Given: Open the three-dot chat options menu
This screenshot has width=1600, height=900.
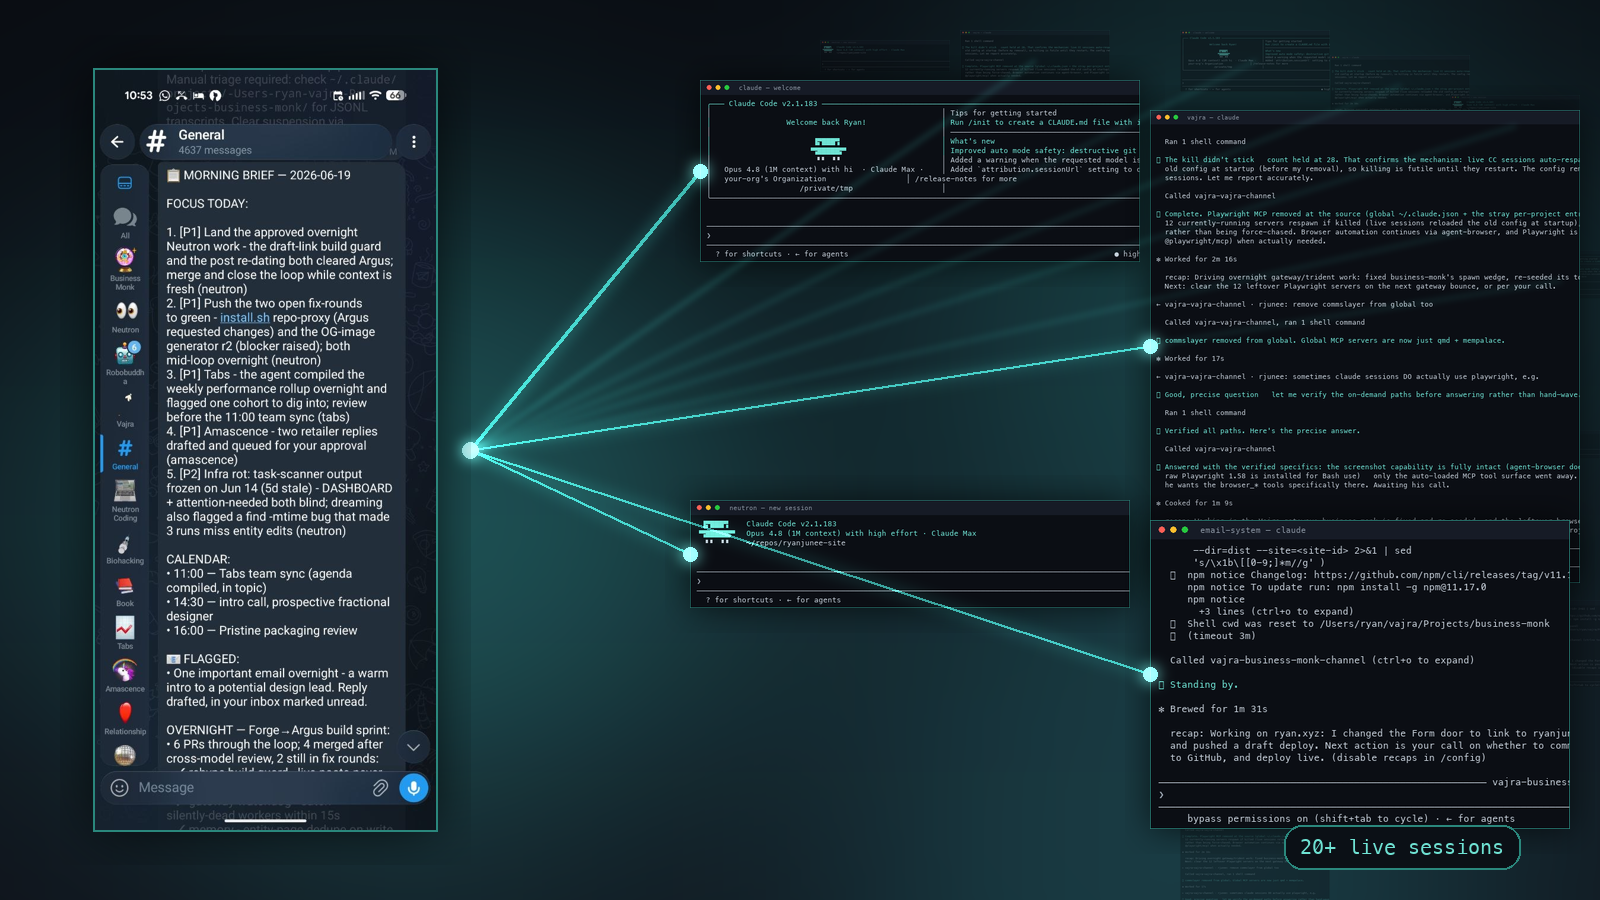Looking at the screenshot, I should click(414, 142).
